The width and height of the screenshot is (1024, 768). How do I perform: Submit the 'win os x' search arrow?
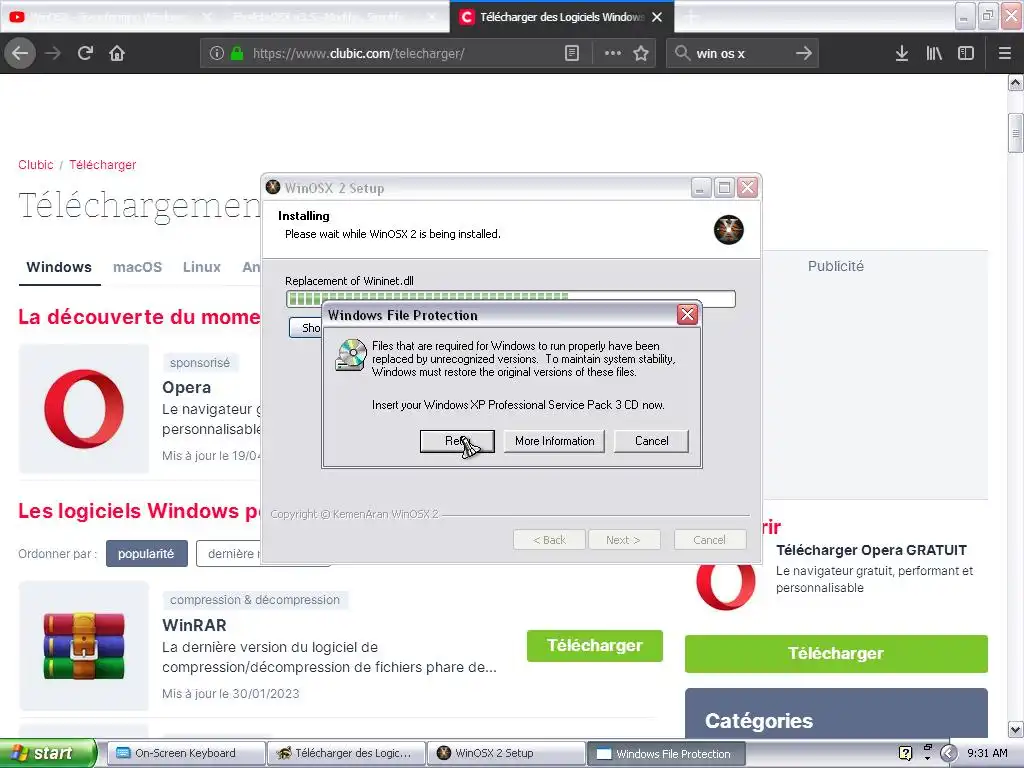pos(804,53)
